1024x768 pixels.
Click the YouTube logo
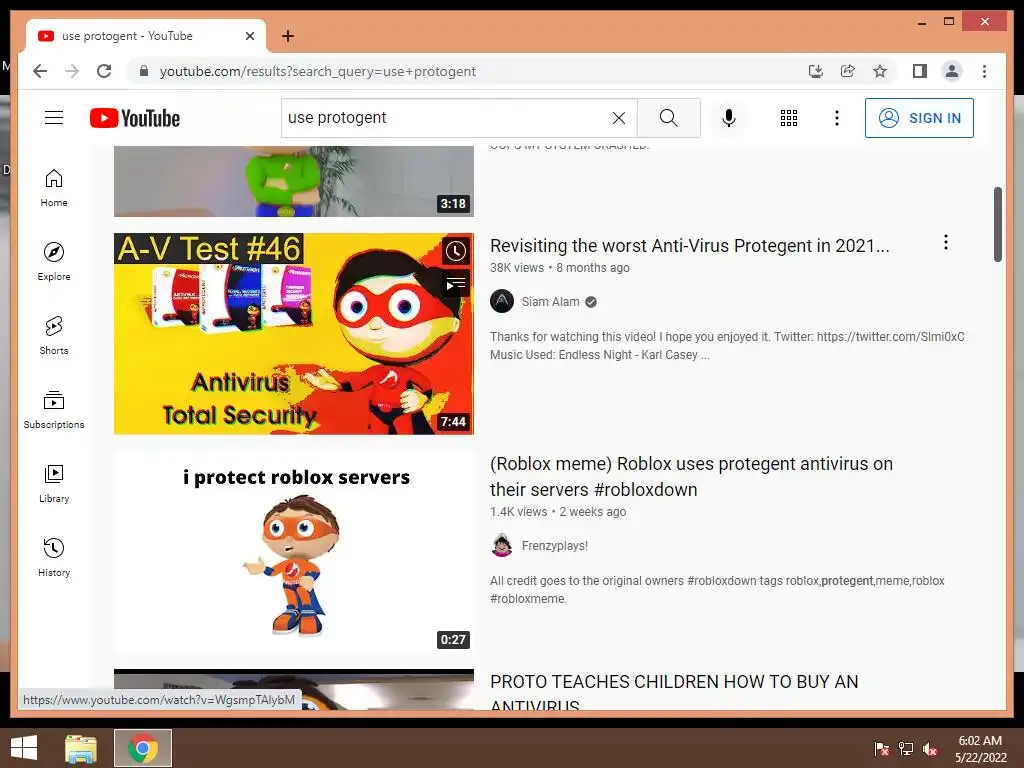click(135, 118)
